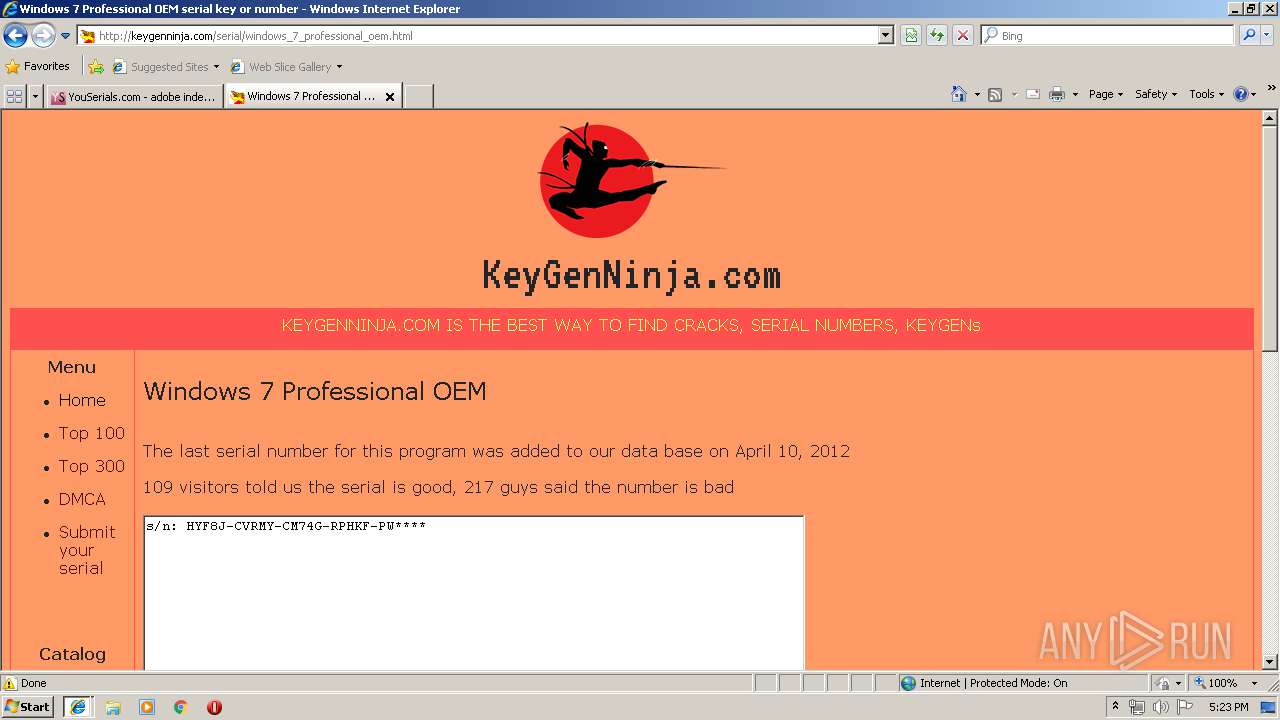Click the Home toolbar icon
The width and height of the screenshot is (1280, 720).
coord(958,94)
